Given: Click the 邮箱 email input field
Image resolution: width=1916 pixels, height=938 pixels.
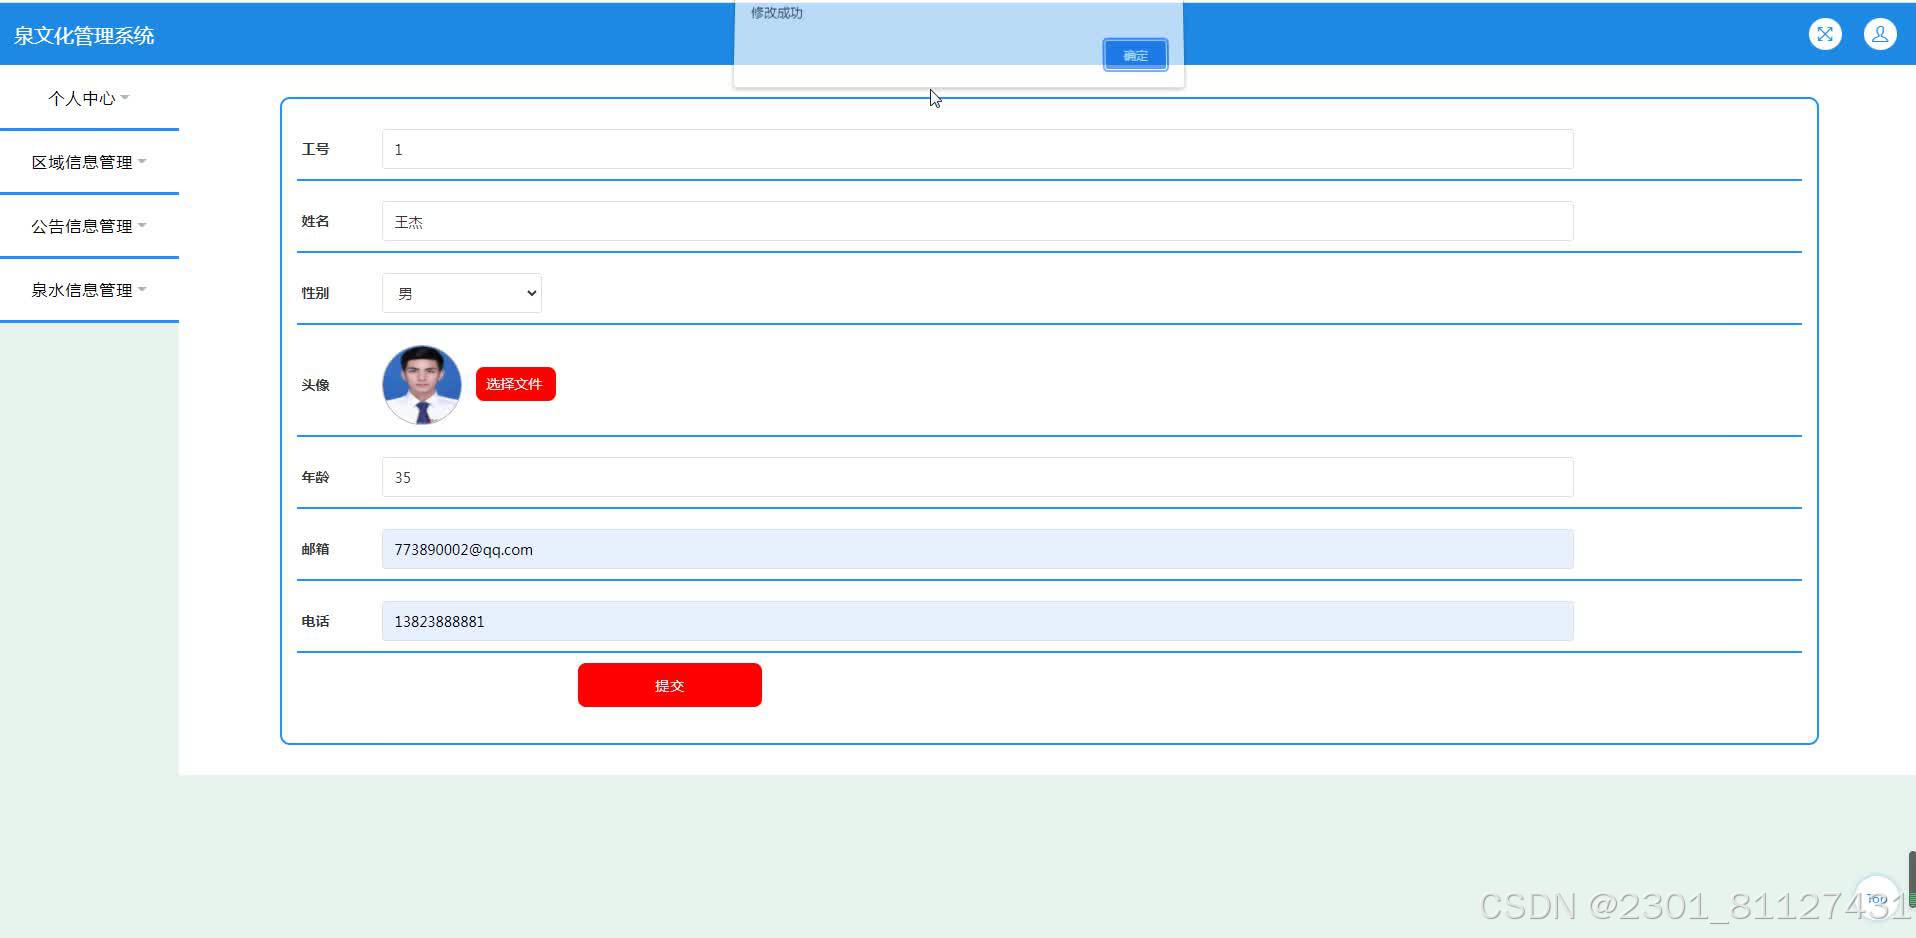Looking at the screenshot, I should click(x=977, y=549).
